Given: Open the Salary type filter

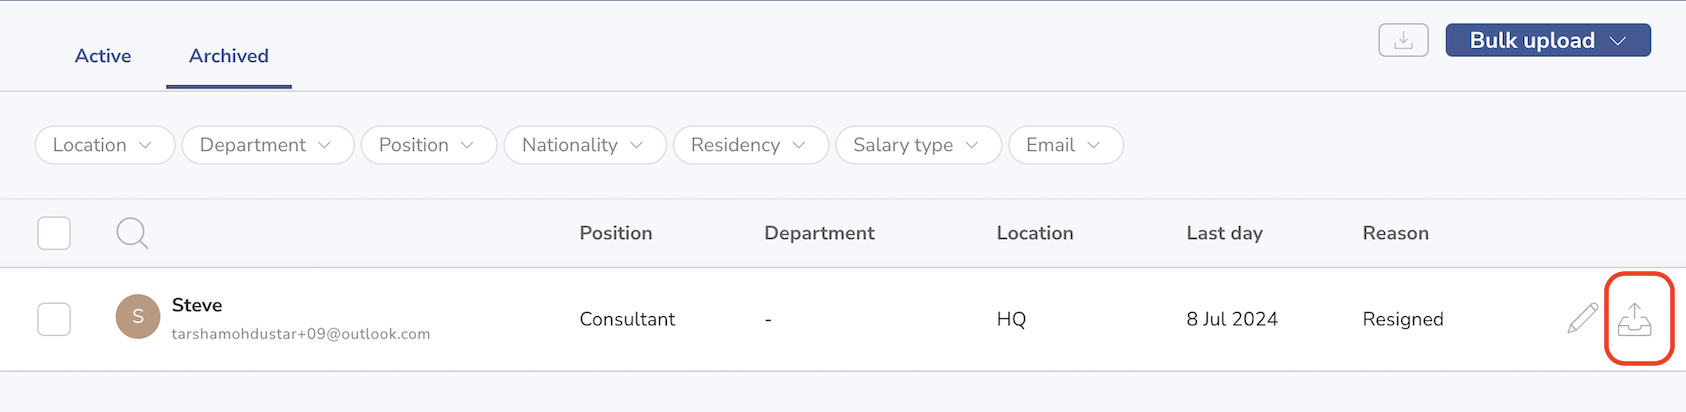Looking at the screenshot, I should pyautogui.click(x=918, y=145).
